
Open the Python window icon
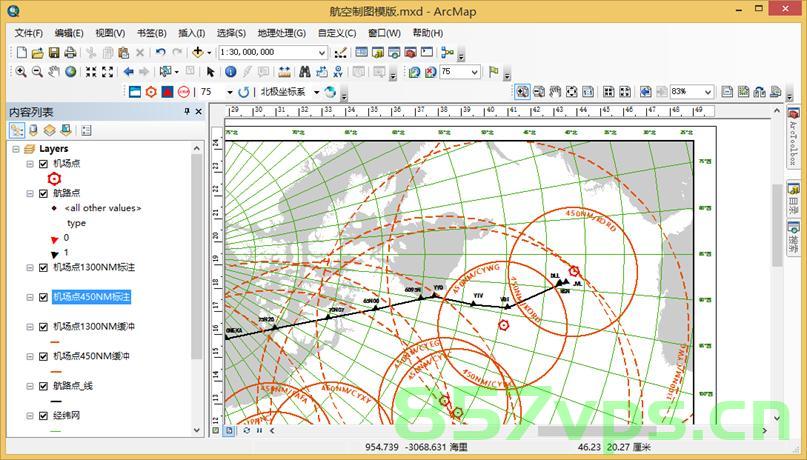coord(427,52)
